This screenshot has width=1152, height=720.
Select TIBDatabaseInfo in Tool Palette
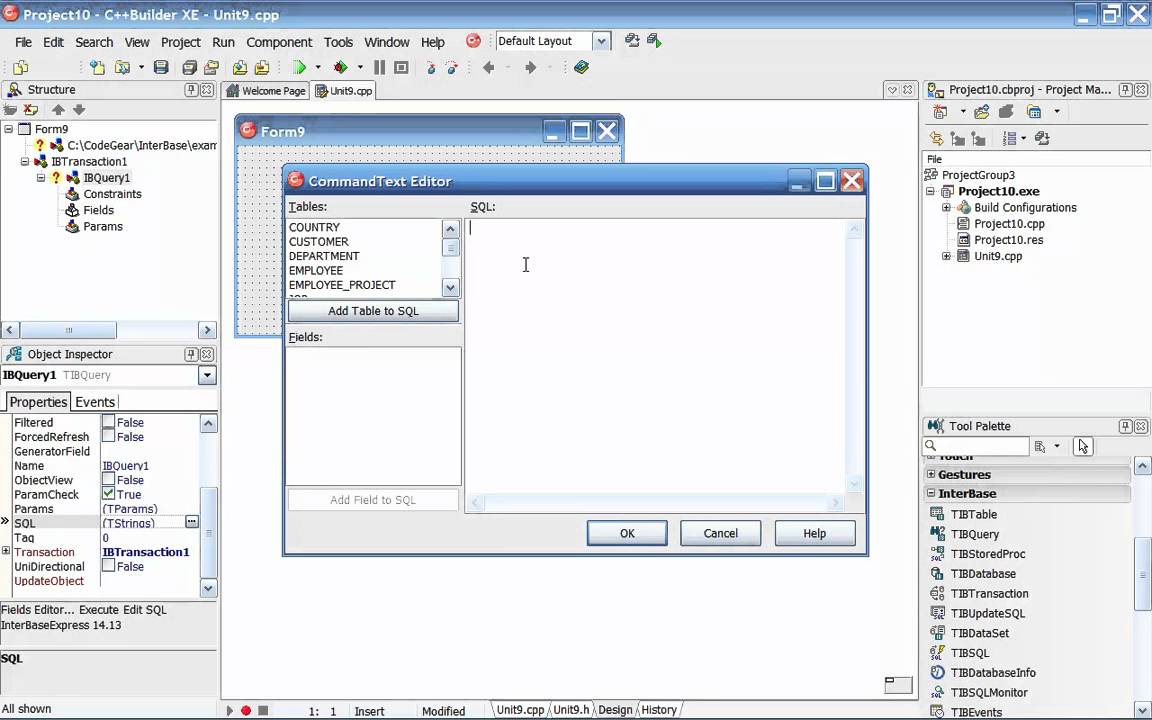pyautogui.click(x=993, y=673)
